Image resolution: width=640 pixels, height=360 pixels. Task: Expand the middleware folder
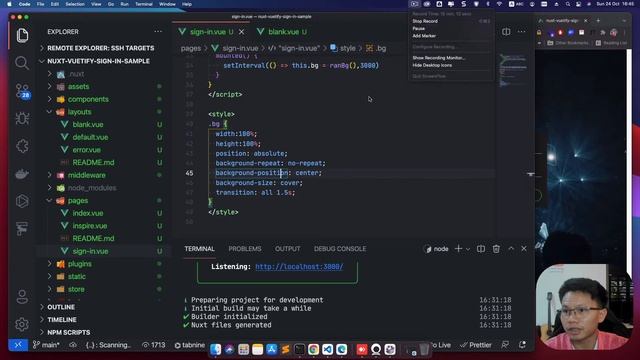[x=87, y=175]
